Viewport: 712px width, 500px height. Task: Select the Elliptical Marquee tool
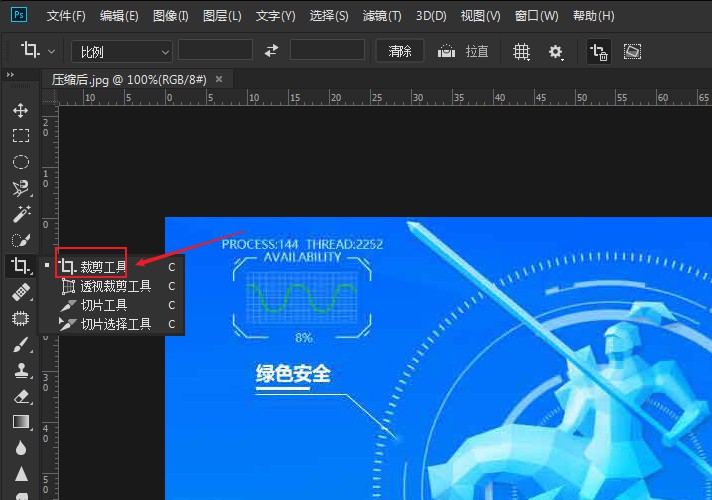20,162
